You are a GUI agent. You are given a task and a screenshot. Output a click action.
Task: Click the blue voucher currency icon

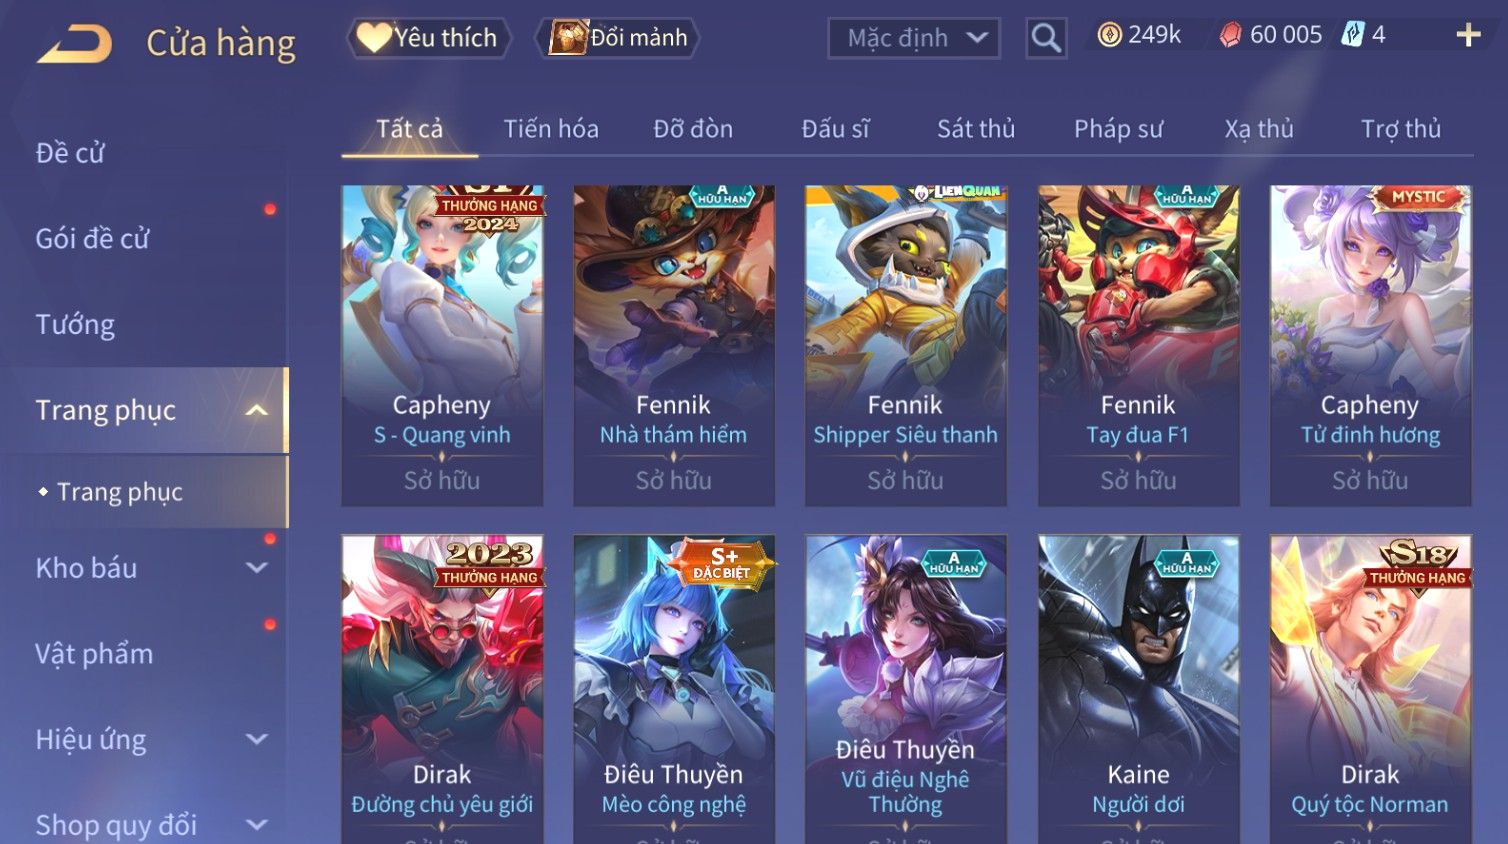click(x=1352, y=35)
